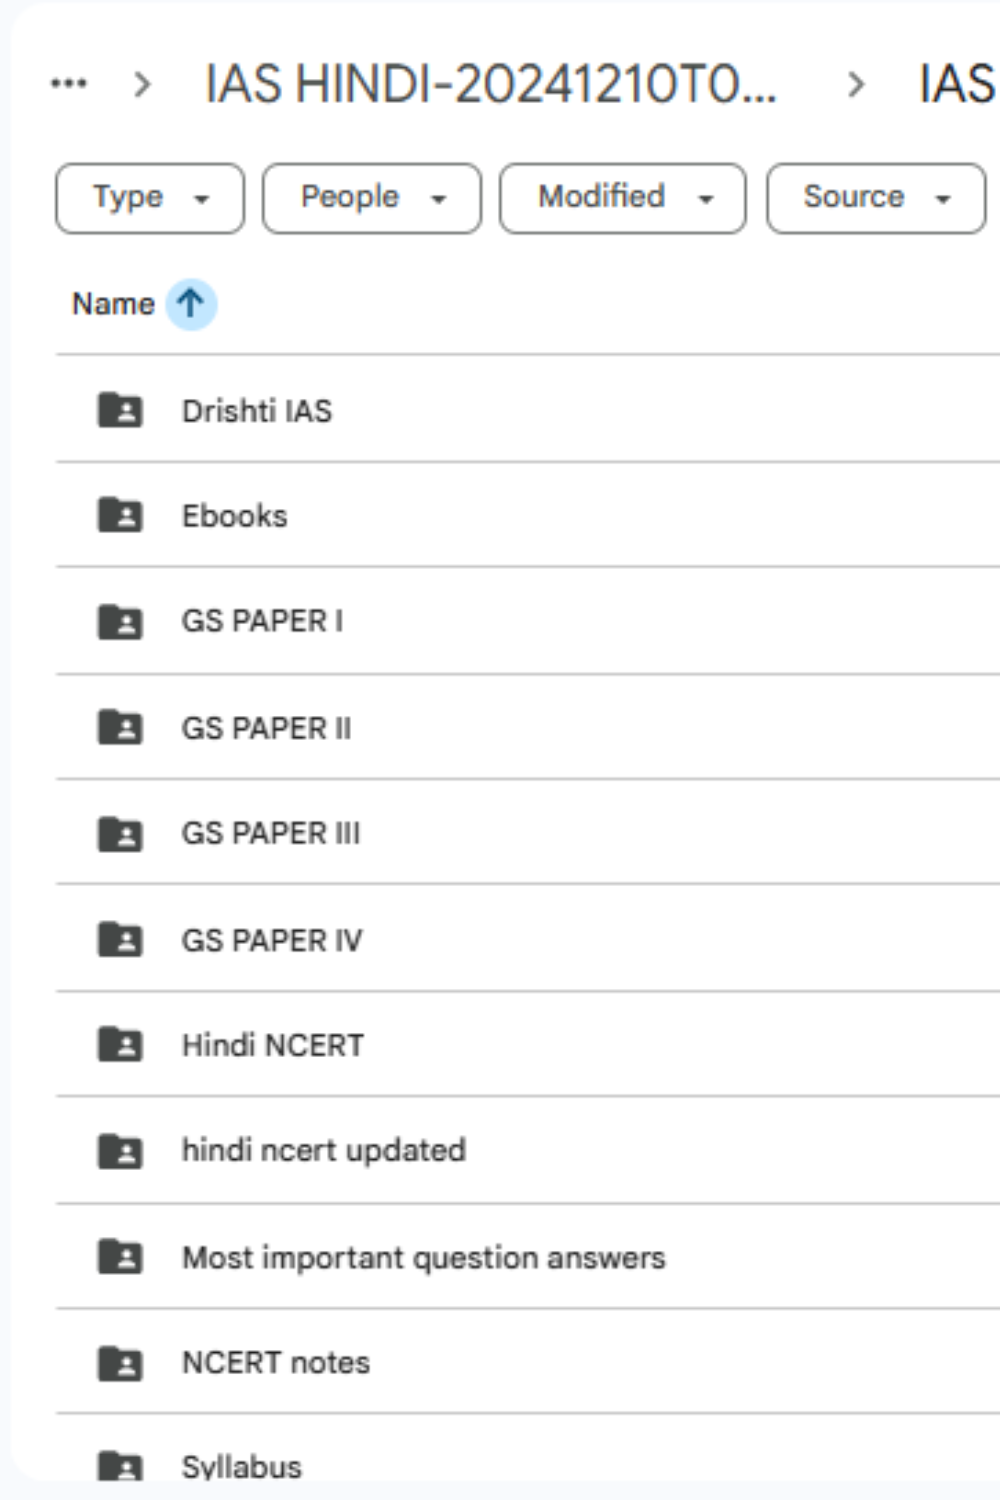Click the Syllabus folder icon
Screen dimensions: 1000x1500
click(120, 1466)
